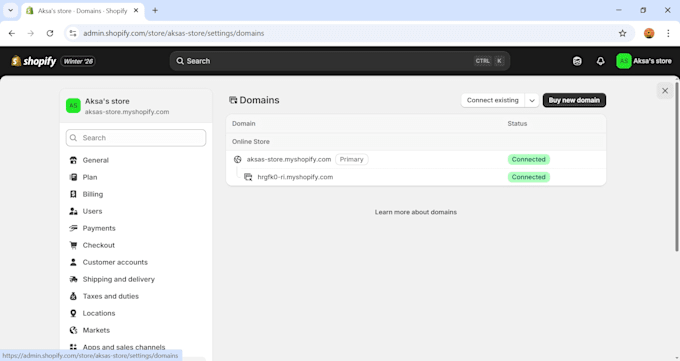Bookmark this page with star icon
This screenshot has height=361, width=680.
[x=622, y=33]
